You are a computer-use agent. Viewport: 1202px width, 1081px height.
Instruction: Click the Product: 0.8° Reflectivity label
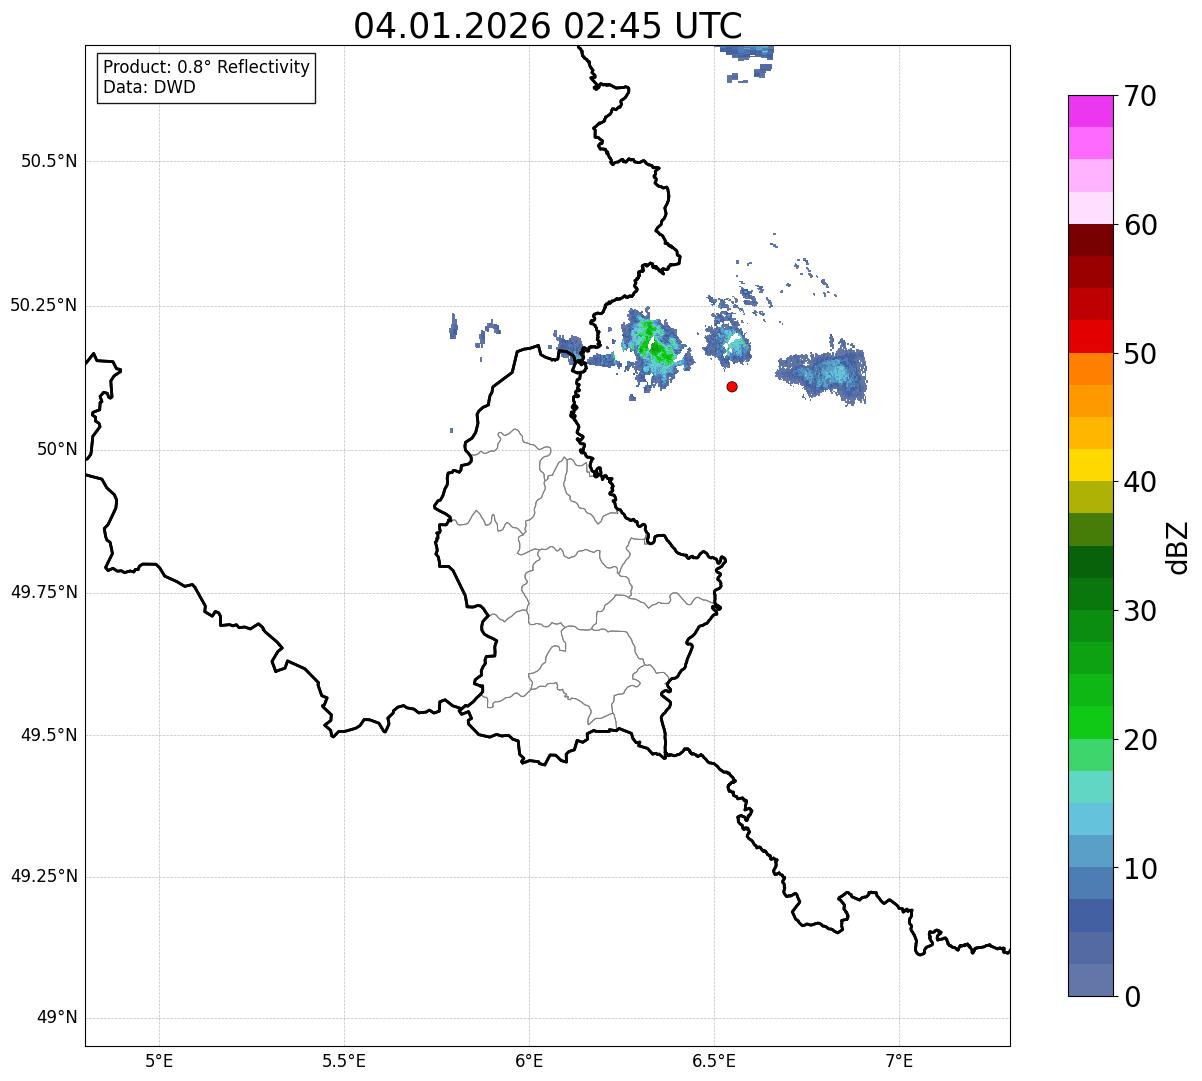click(x=207, y=67)
